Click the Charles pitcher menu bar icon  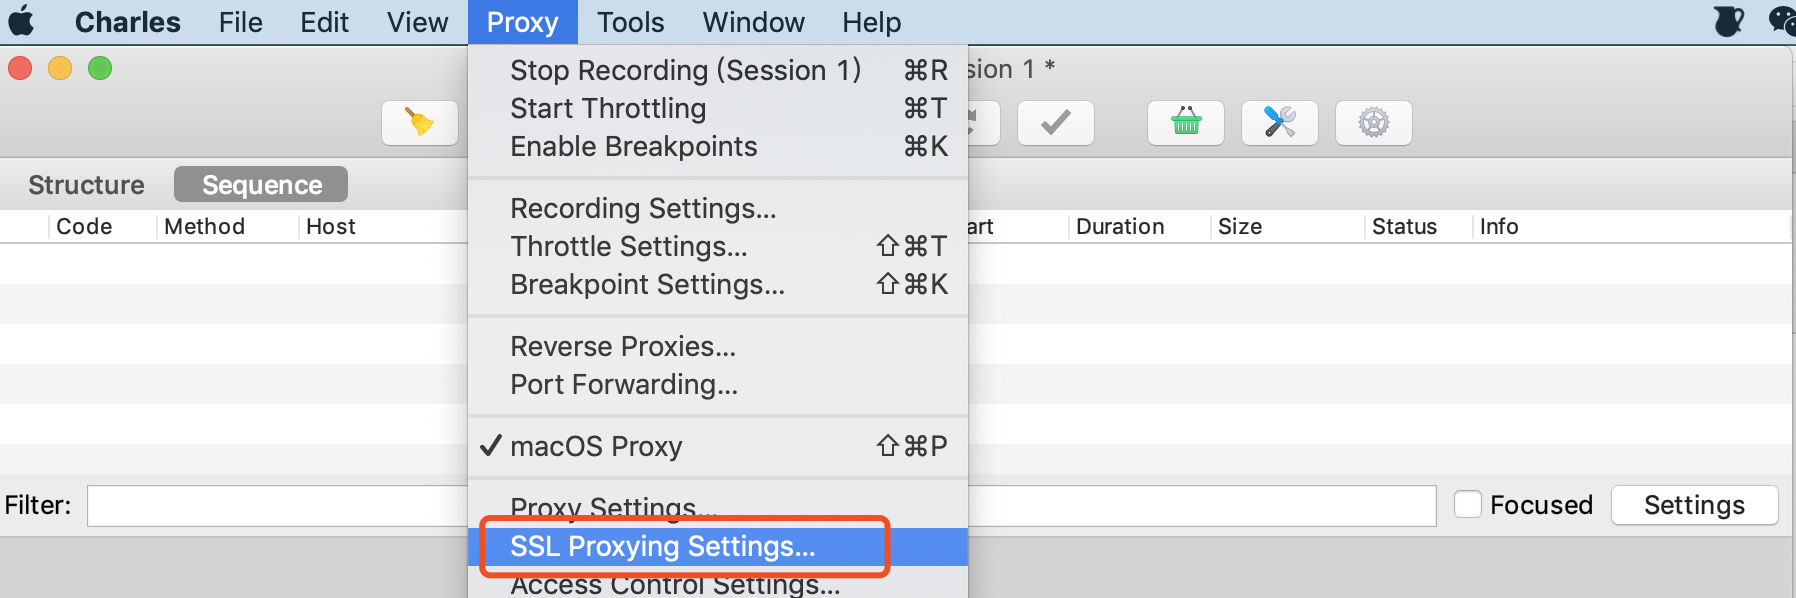pyautogui.click(x=1729, y=21)
